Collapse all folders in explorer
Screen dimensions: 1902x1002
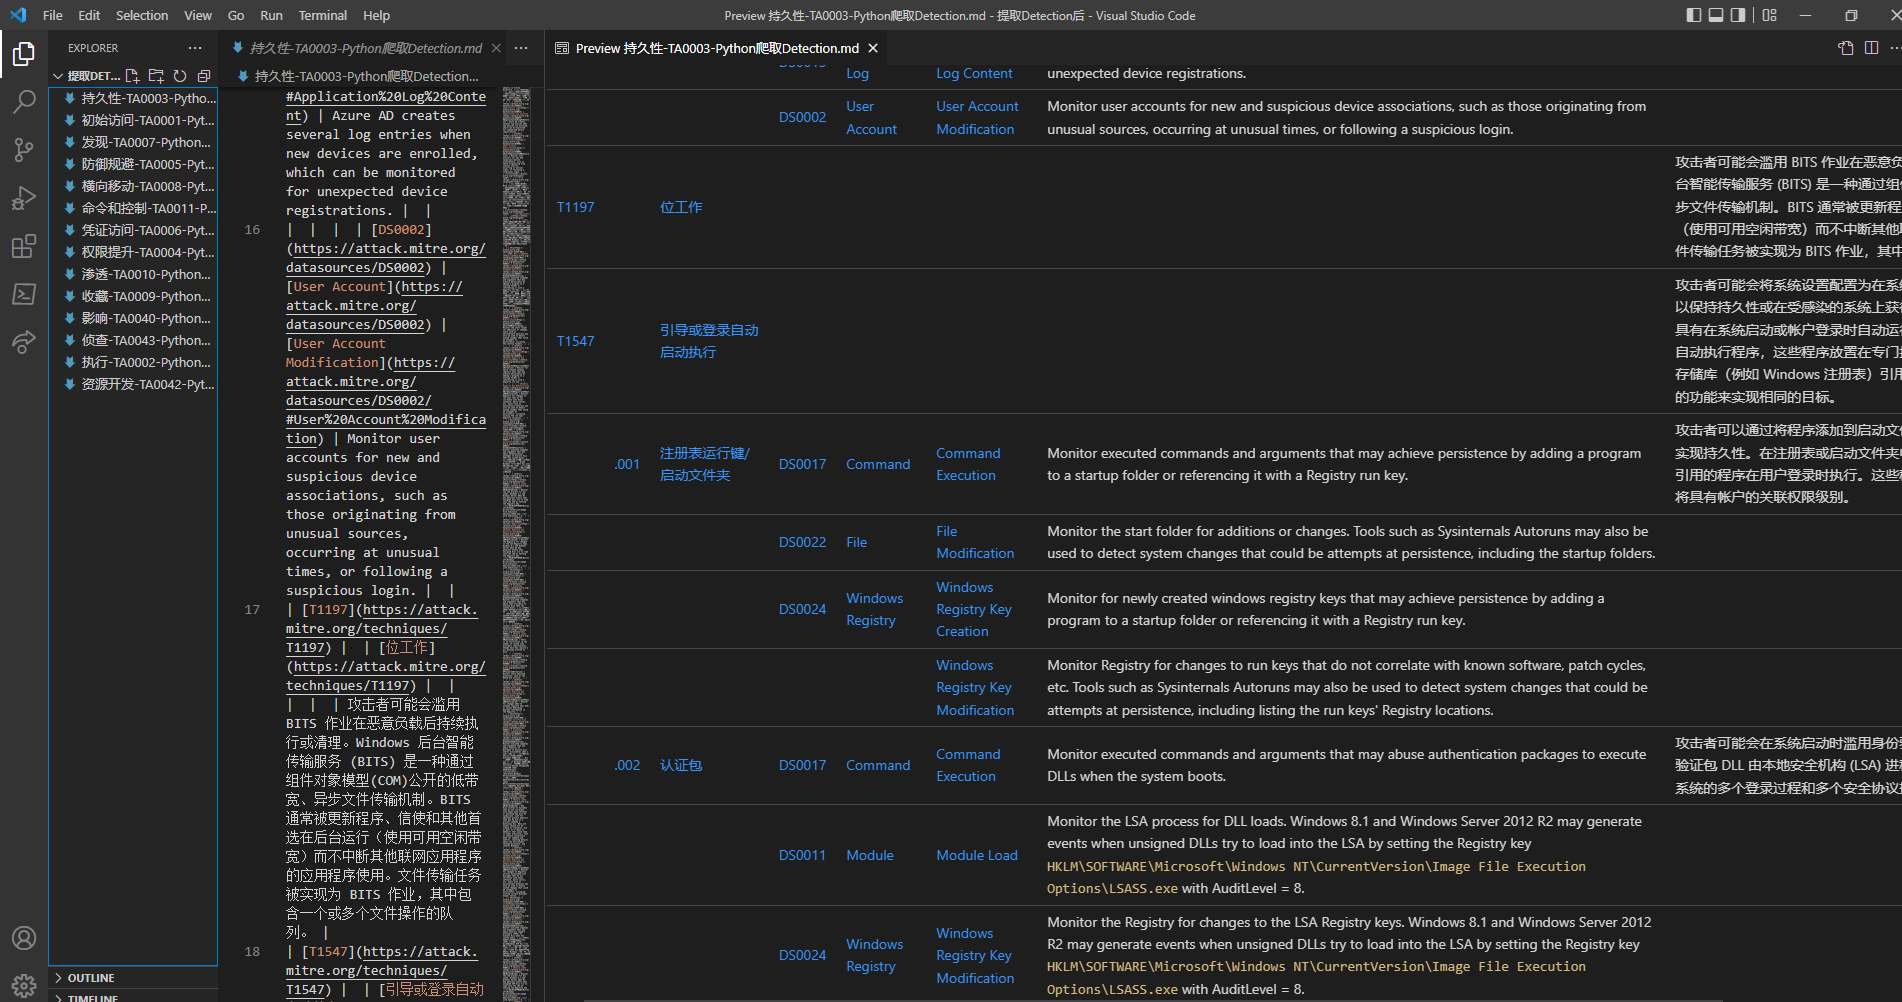pos(204,76)
